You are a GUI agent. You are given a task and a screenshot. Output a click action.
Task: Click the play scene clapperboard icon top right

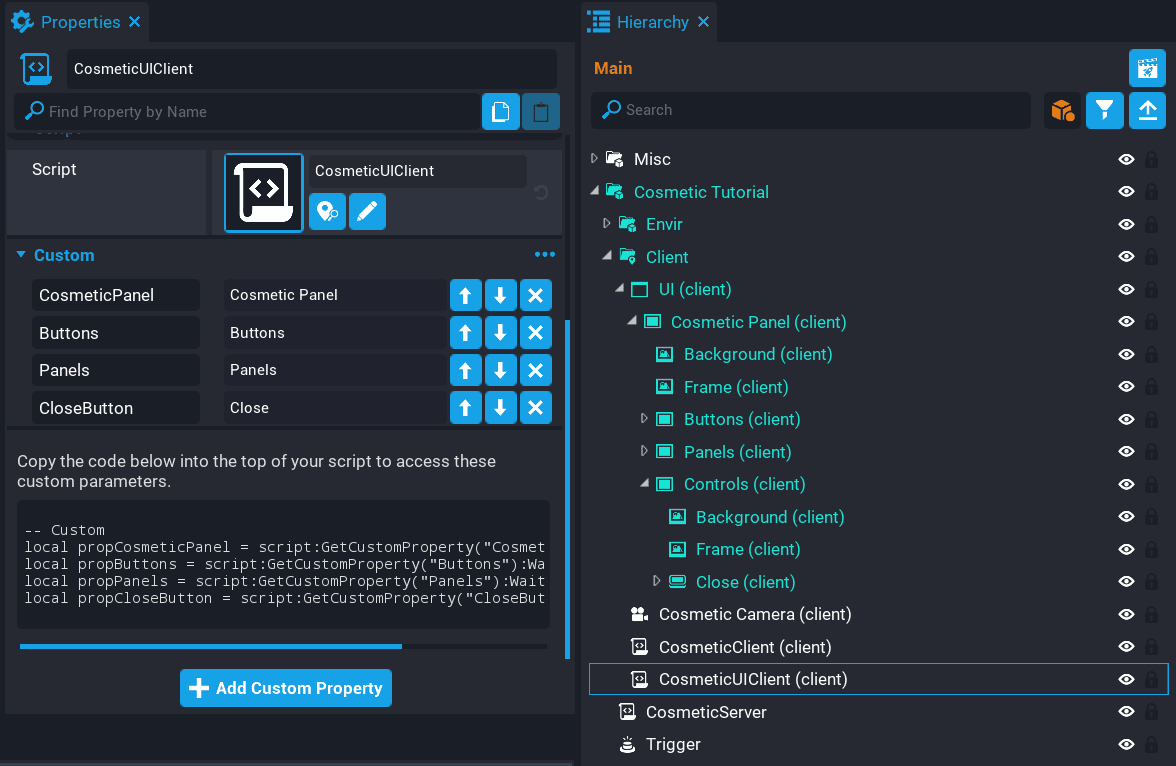[x=1147, y=68]
